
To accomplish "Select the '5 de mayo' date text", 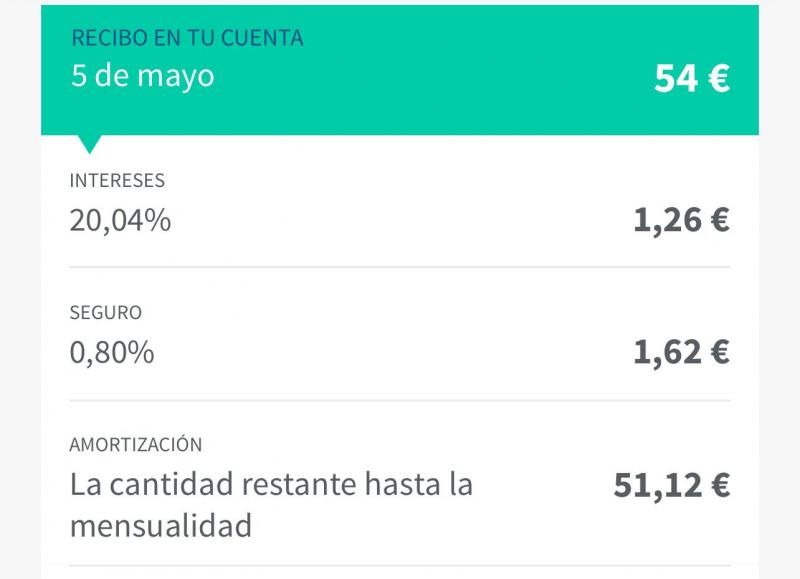I will coord(143,77).
